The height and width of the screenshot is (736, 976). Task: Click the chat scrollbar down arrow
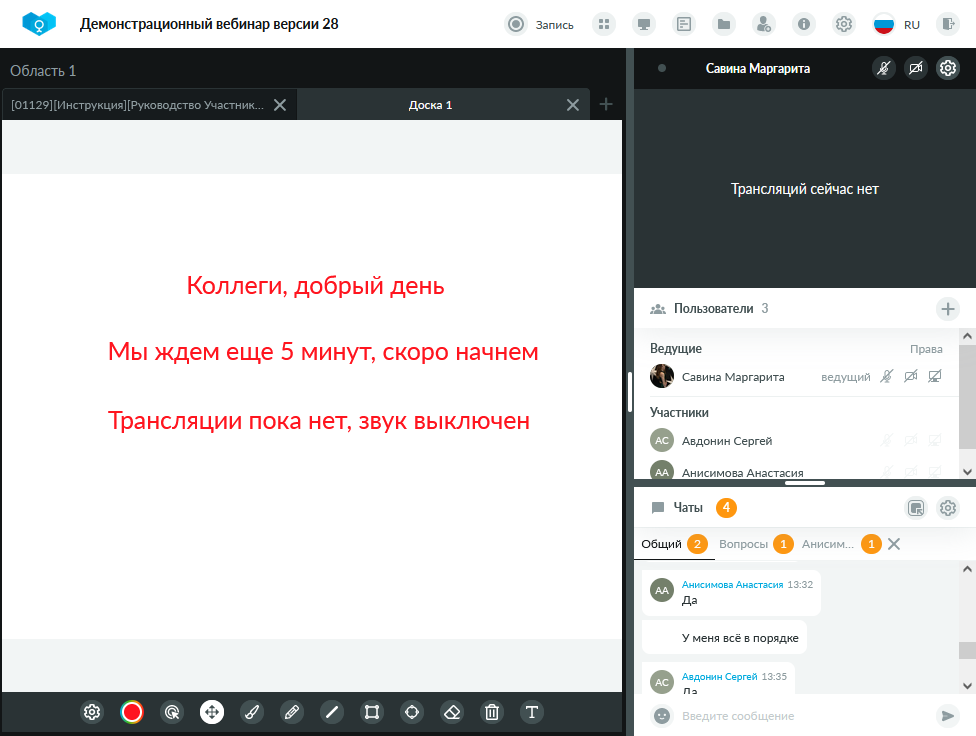click(x=967, y=686)
